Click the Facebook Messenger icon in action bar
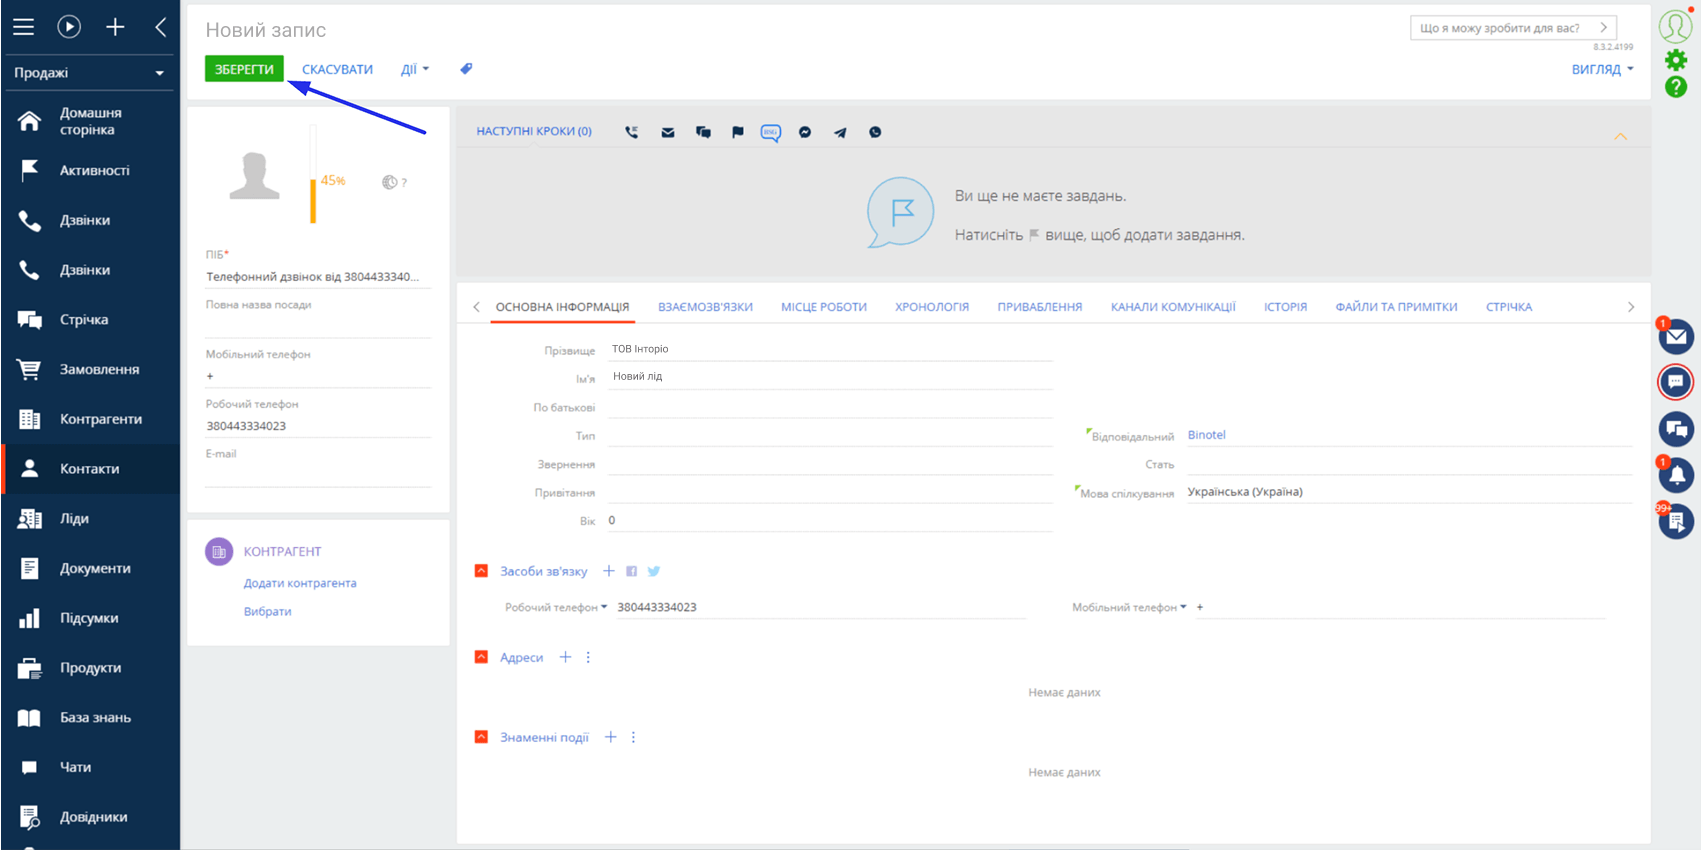The height and width of the screenshot is (850, 1702). pyautogui.click(x=805, y=132)
